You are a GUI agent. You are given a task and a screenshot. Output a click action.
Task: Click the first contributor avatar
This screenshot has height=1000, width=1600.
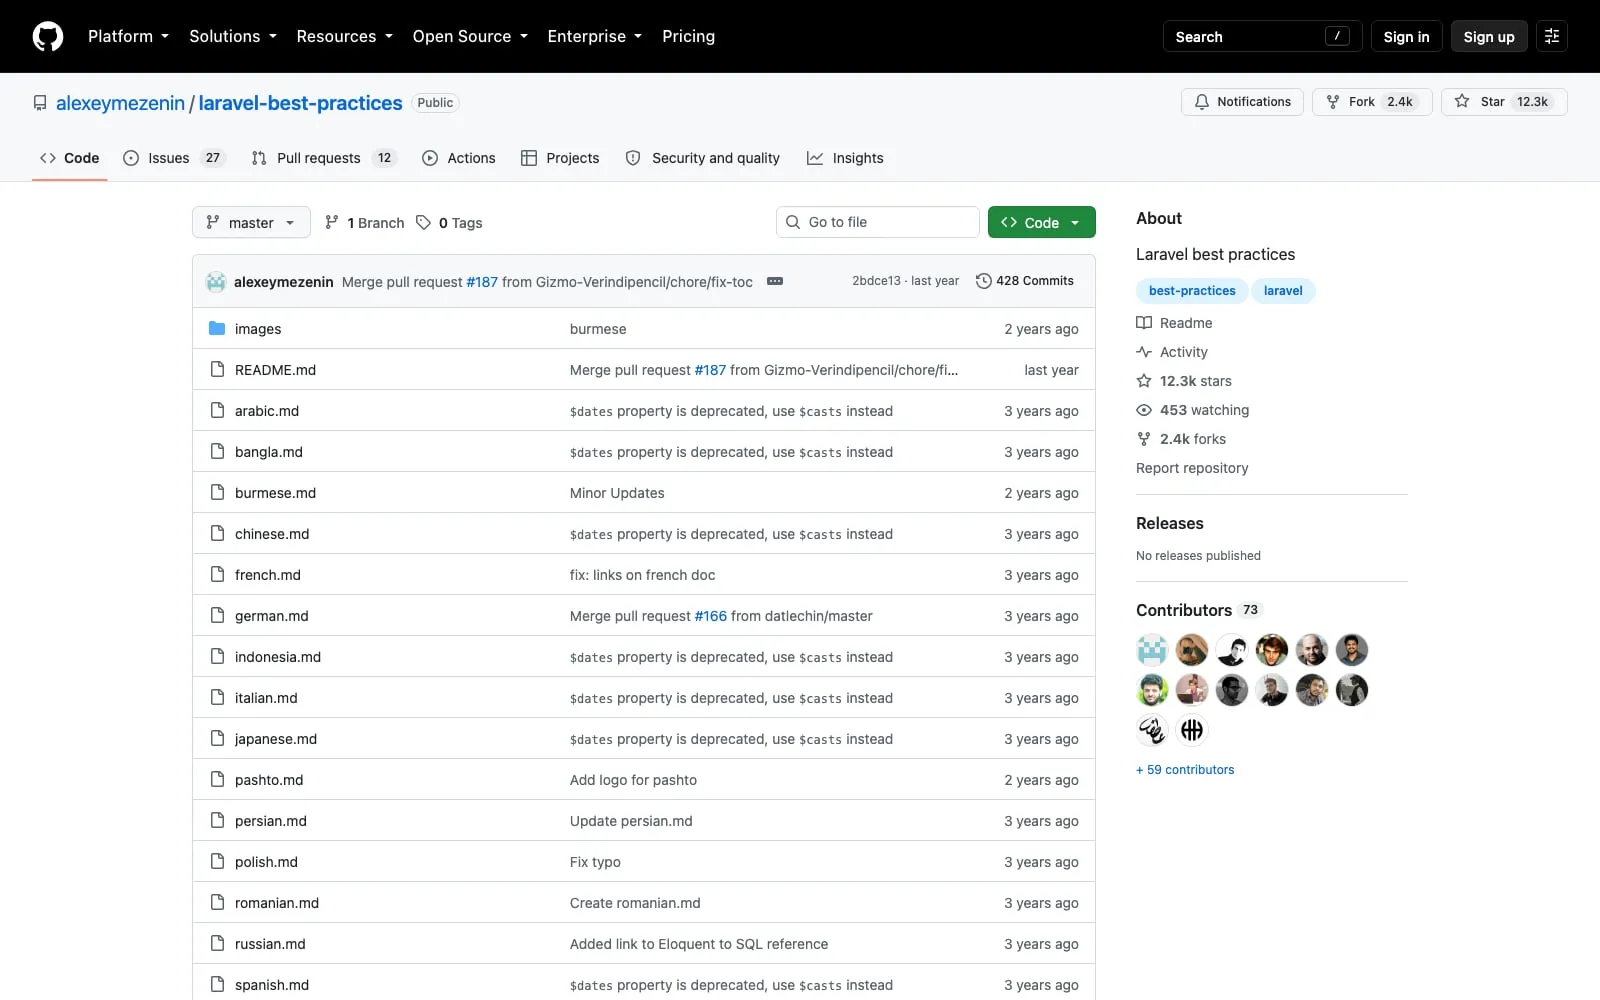tap(1152, 650)
